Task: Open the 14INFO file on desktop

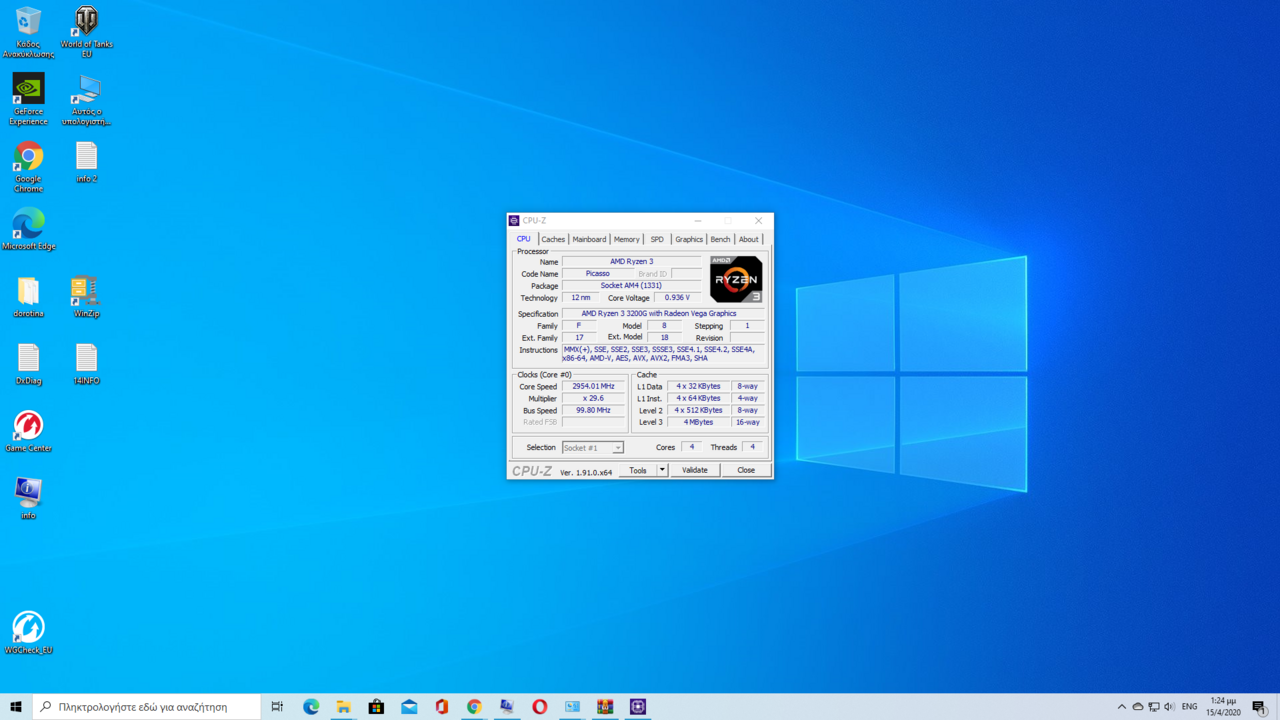Action: click(x=86, y=364)
